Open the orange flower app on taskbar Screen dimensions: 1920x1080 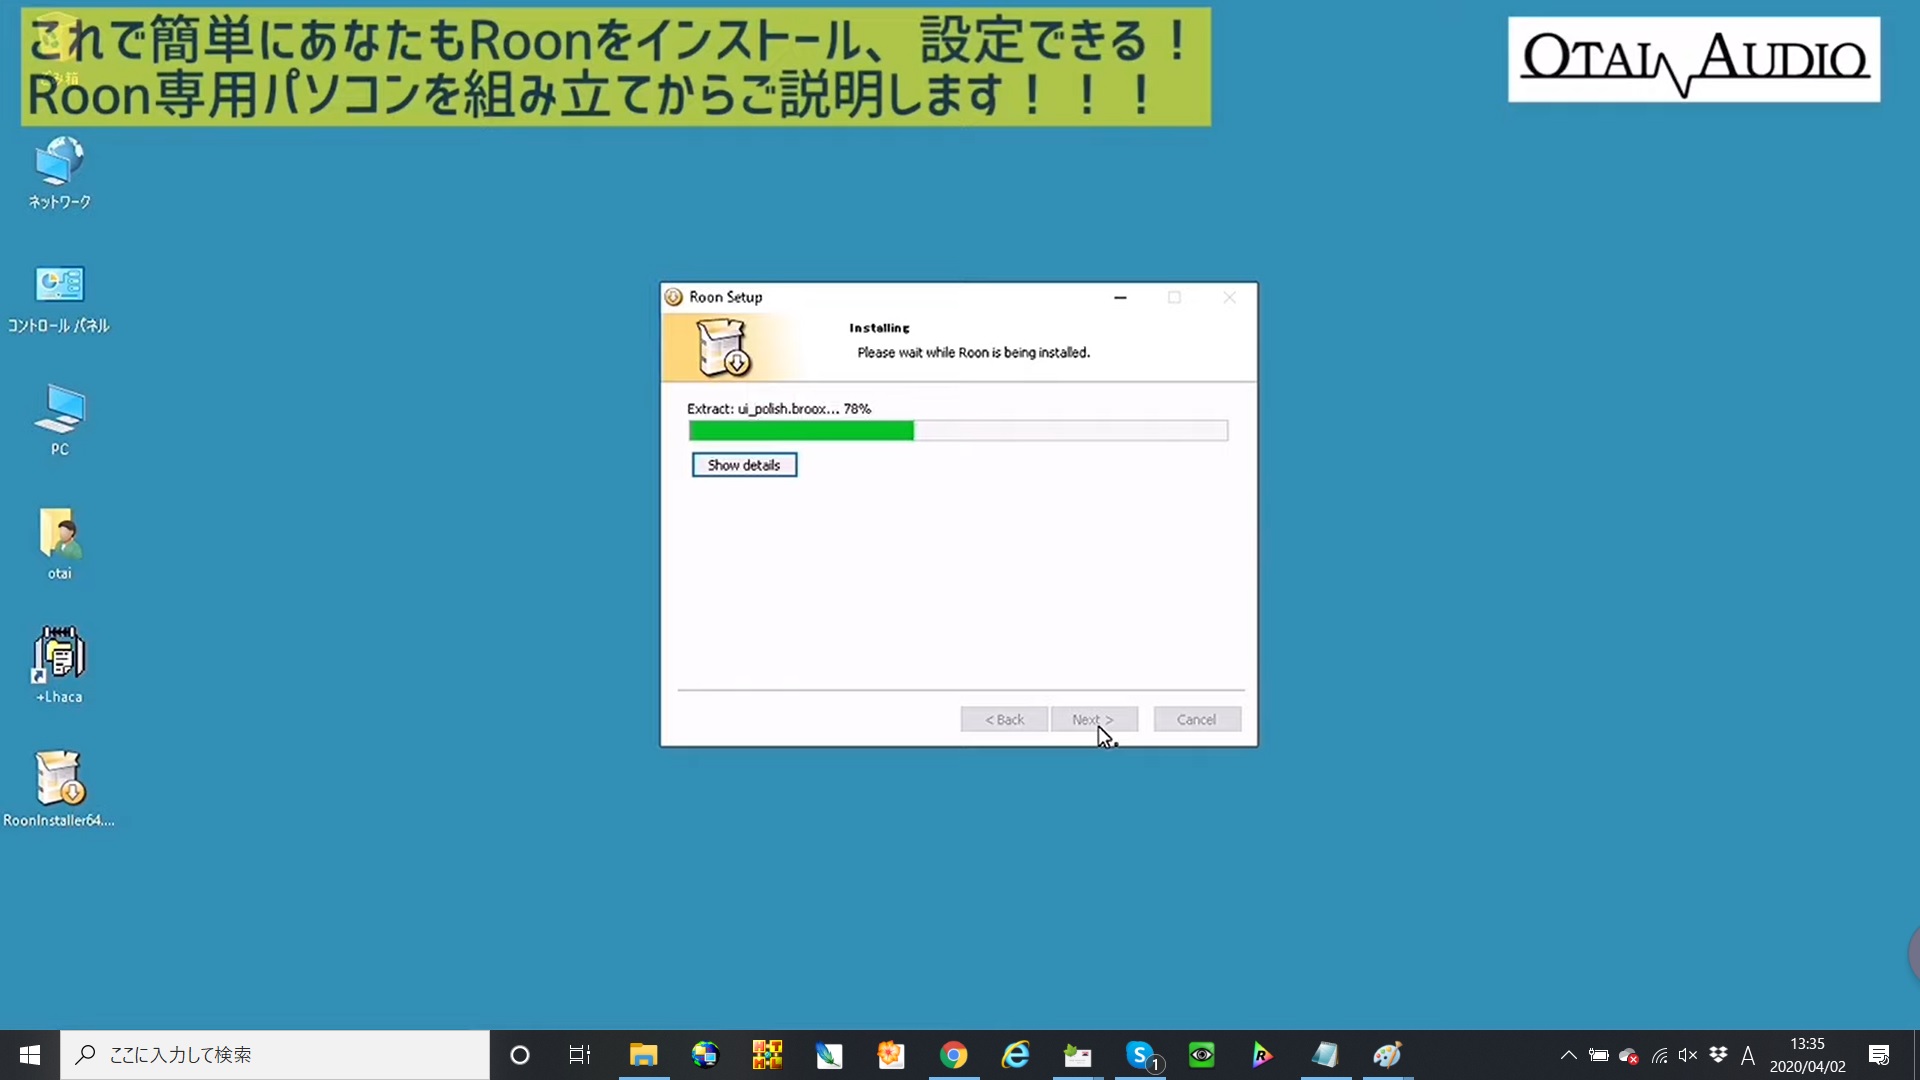[891, 1055]
